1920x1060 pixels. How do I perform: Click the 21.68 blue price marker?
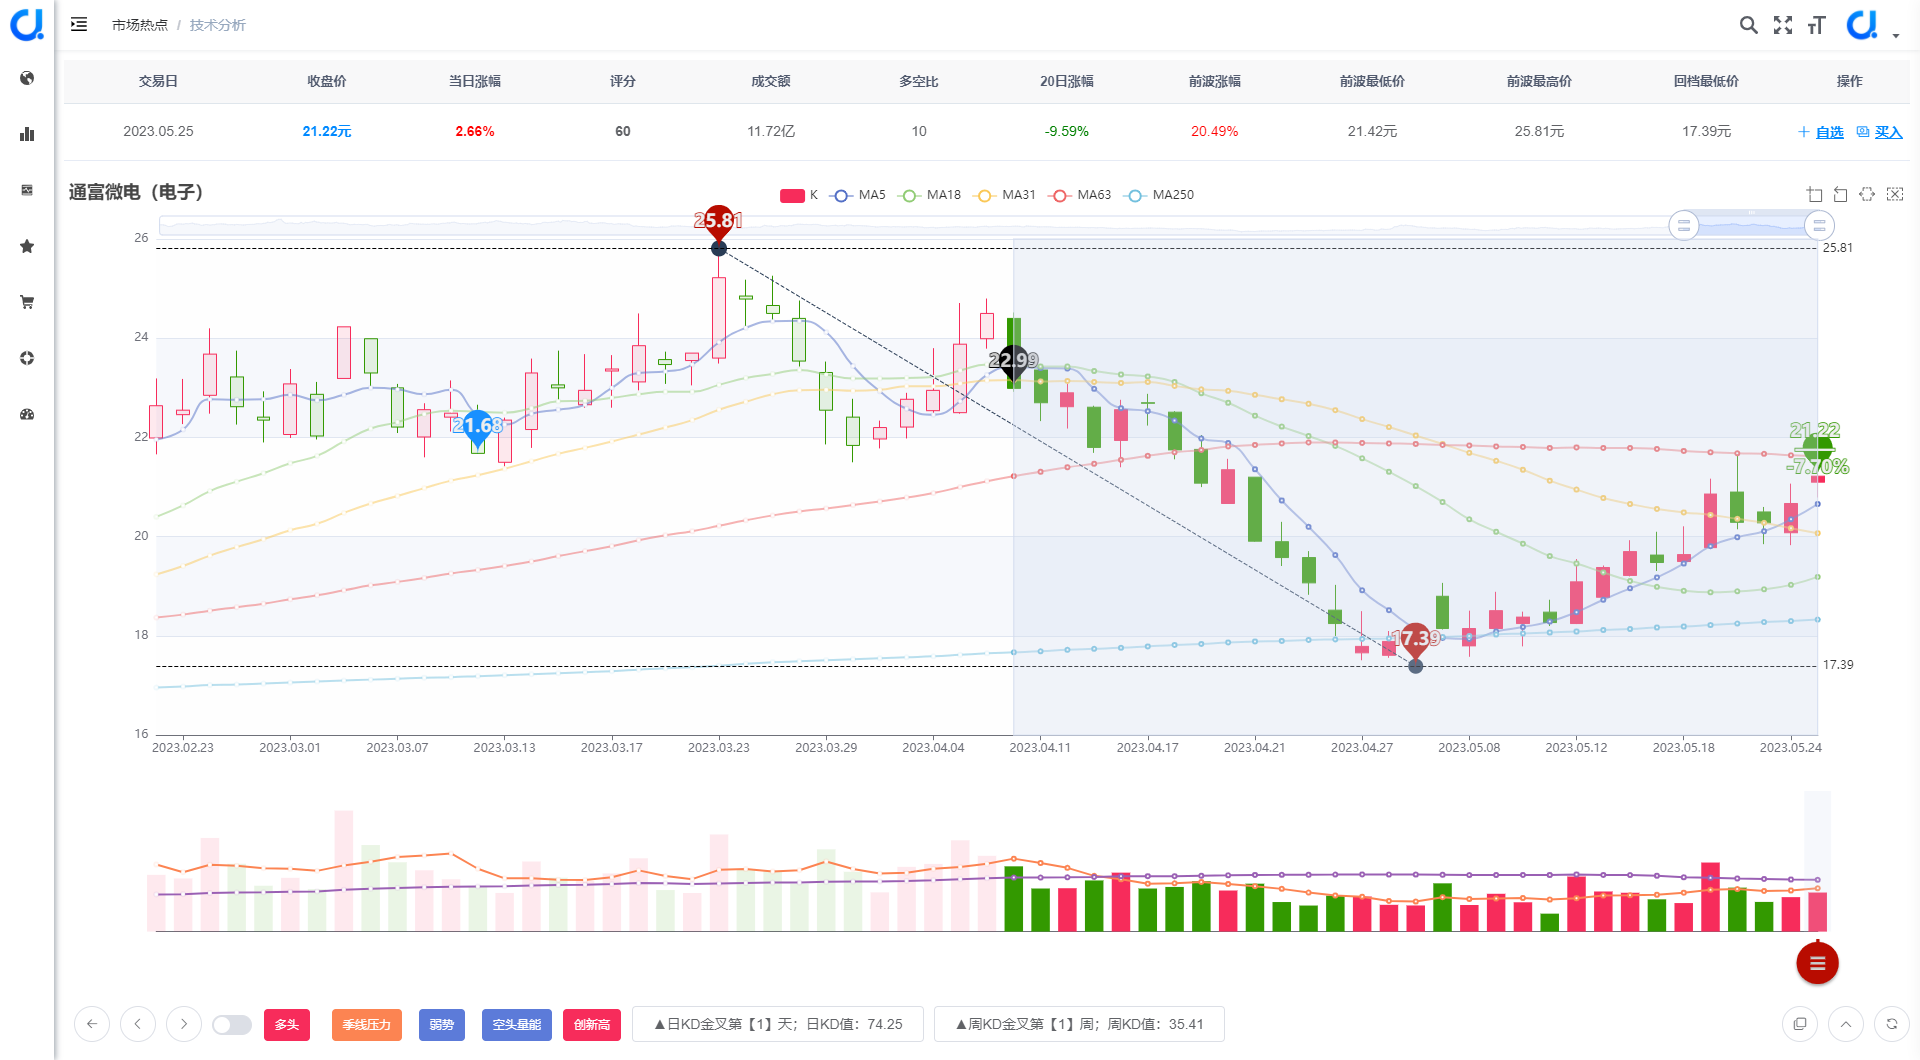(478, 426)
